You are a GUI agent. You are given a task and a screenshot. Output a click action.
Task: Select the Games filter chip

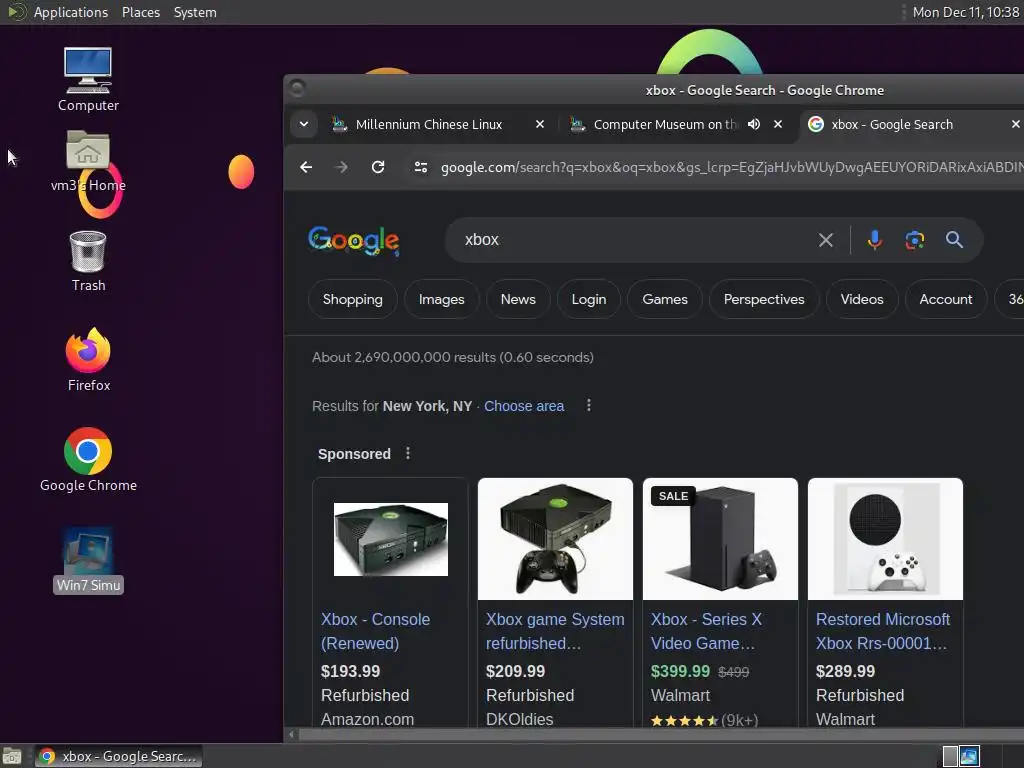click(x=665, y=299)
